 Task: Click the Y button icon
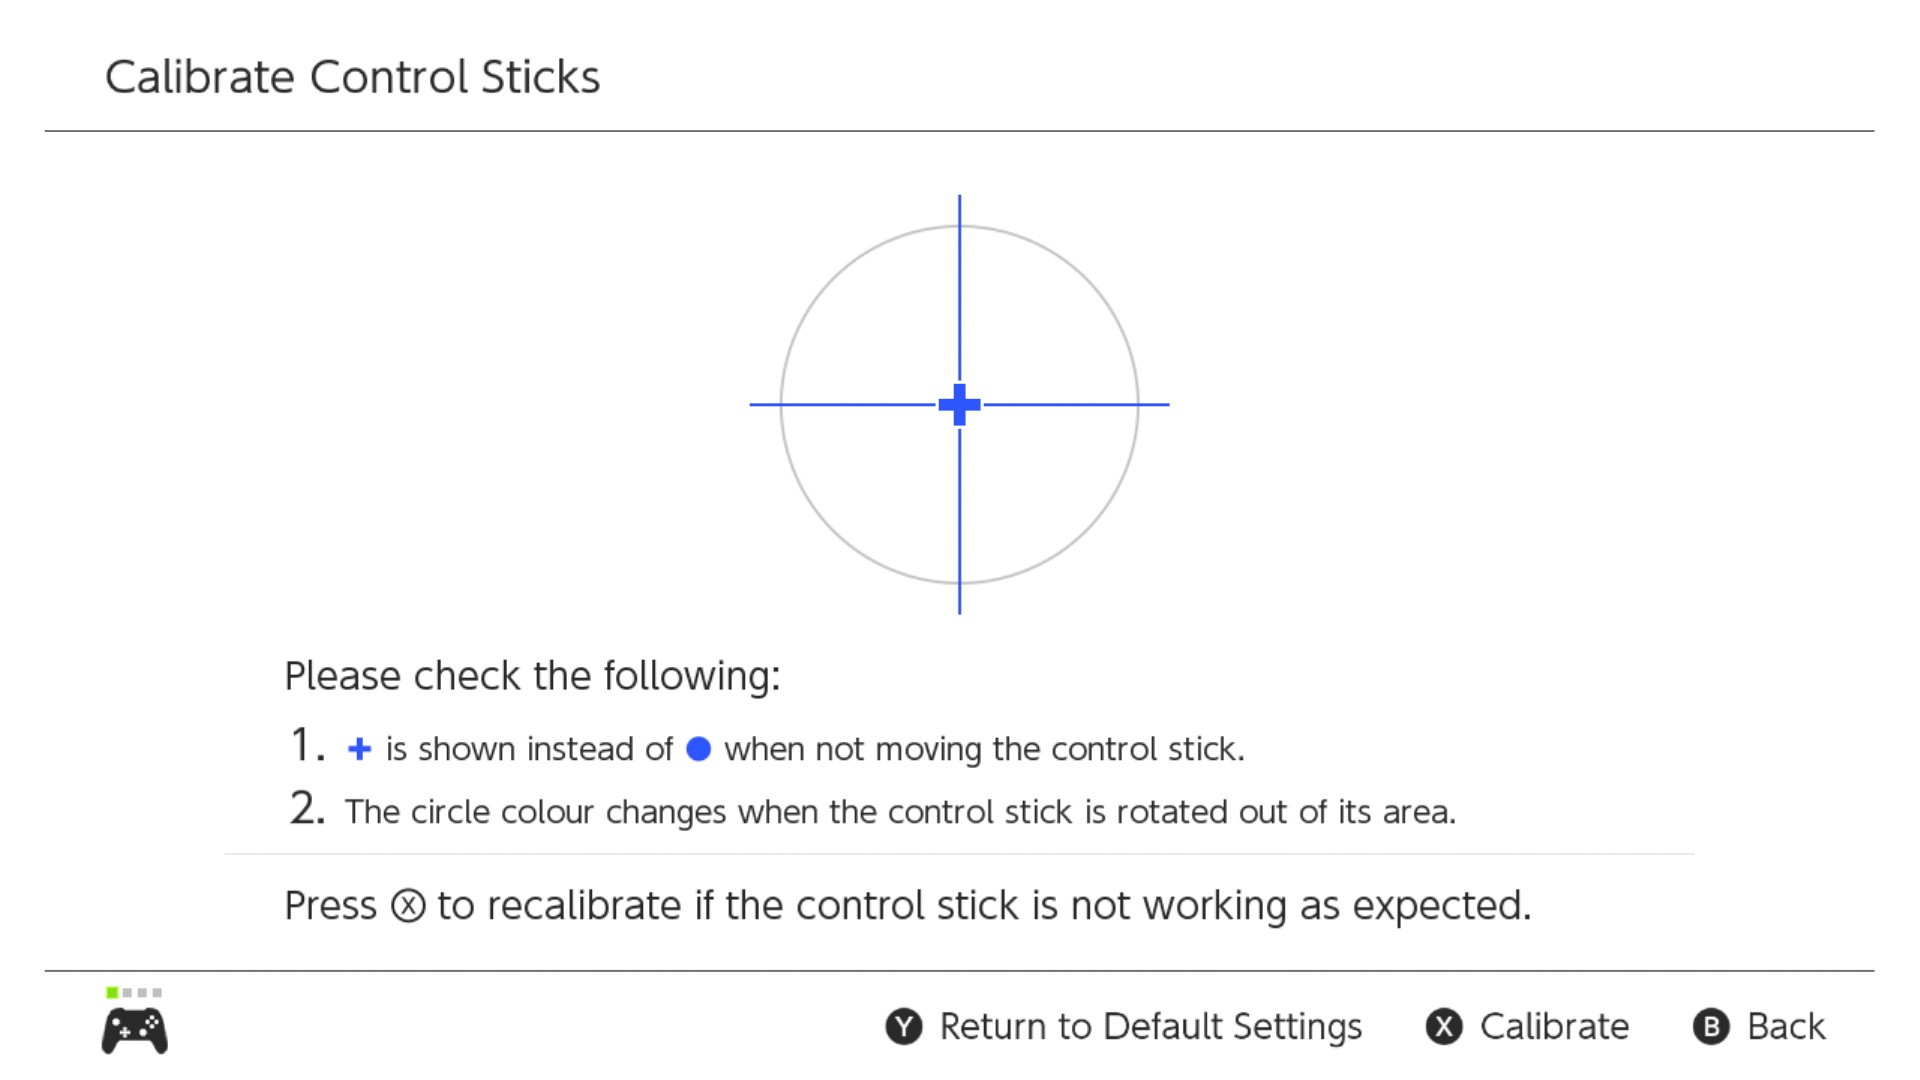tap(904, 1027)
